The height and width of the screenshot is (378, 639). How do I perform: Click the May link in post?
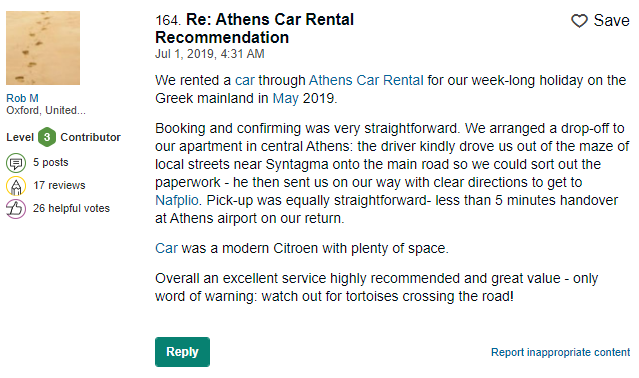(285, 99)
